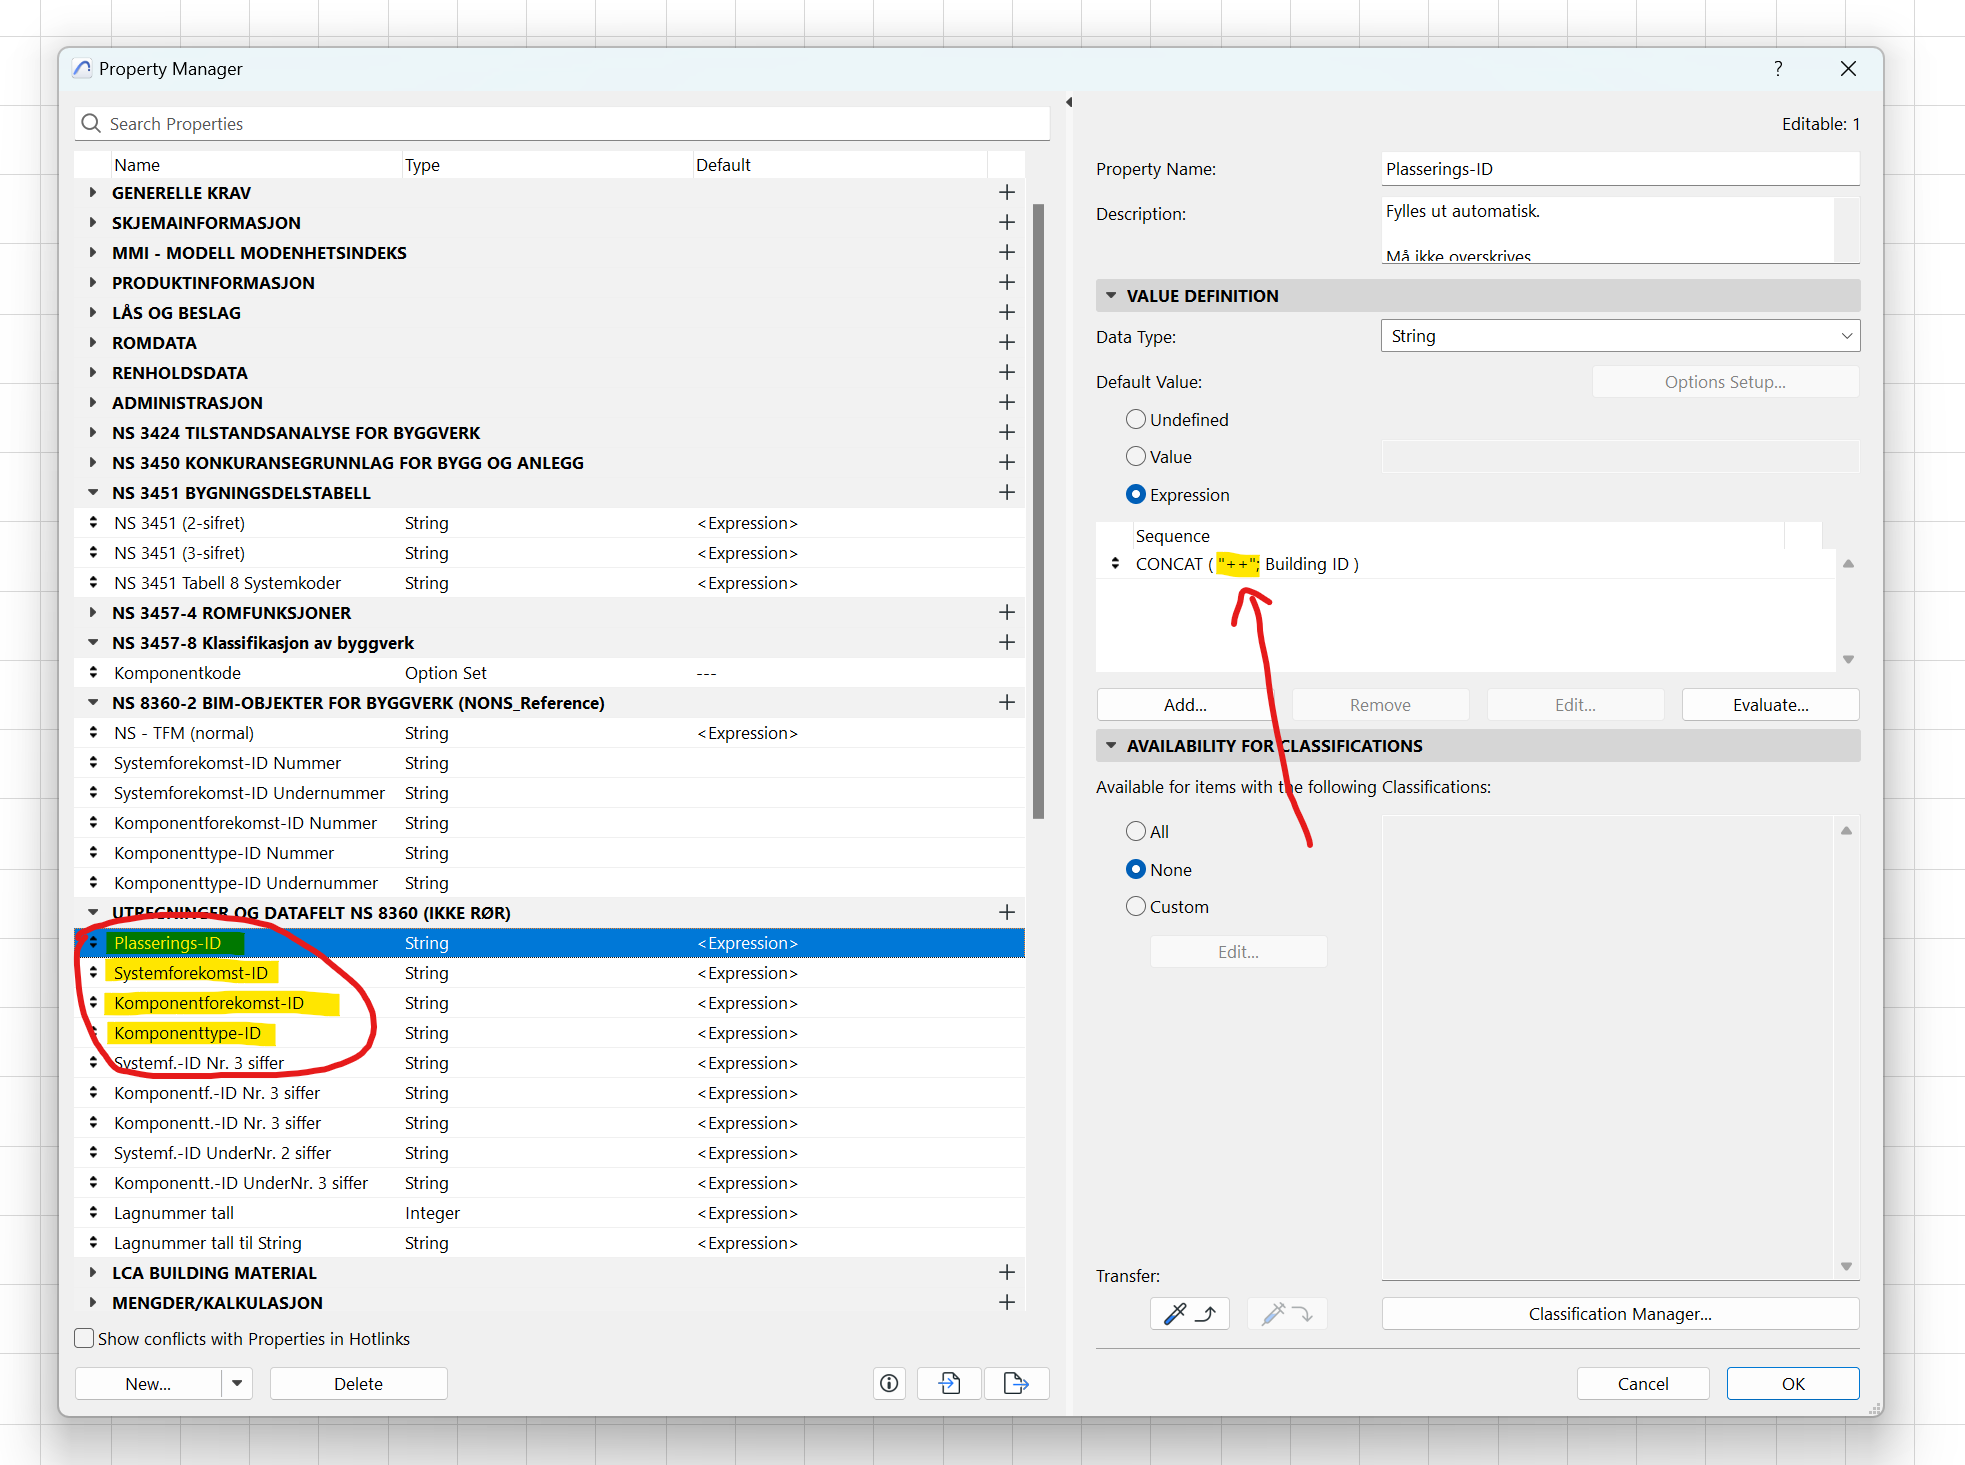Click plus icon beside ROMDATA group

(1006, 342)
